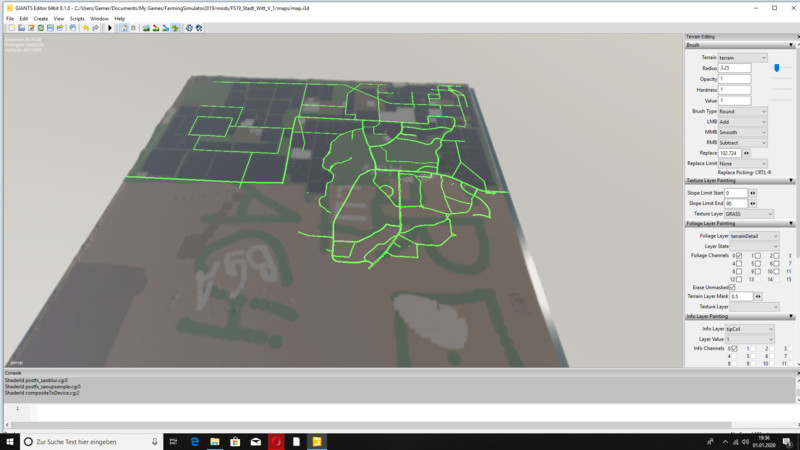Click the Windows Start button
This screenshot has width=800, height=450.
10,441
